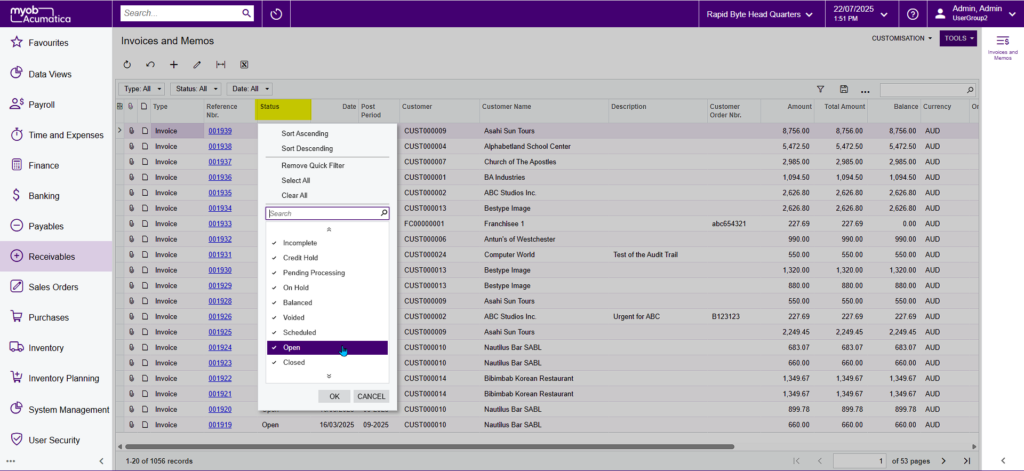Open the business date 22/07/2025 dropdown
Image resolution: width=1024 pixels, height=471 pixels.
(860, 14)
